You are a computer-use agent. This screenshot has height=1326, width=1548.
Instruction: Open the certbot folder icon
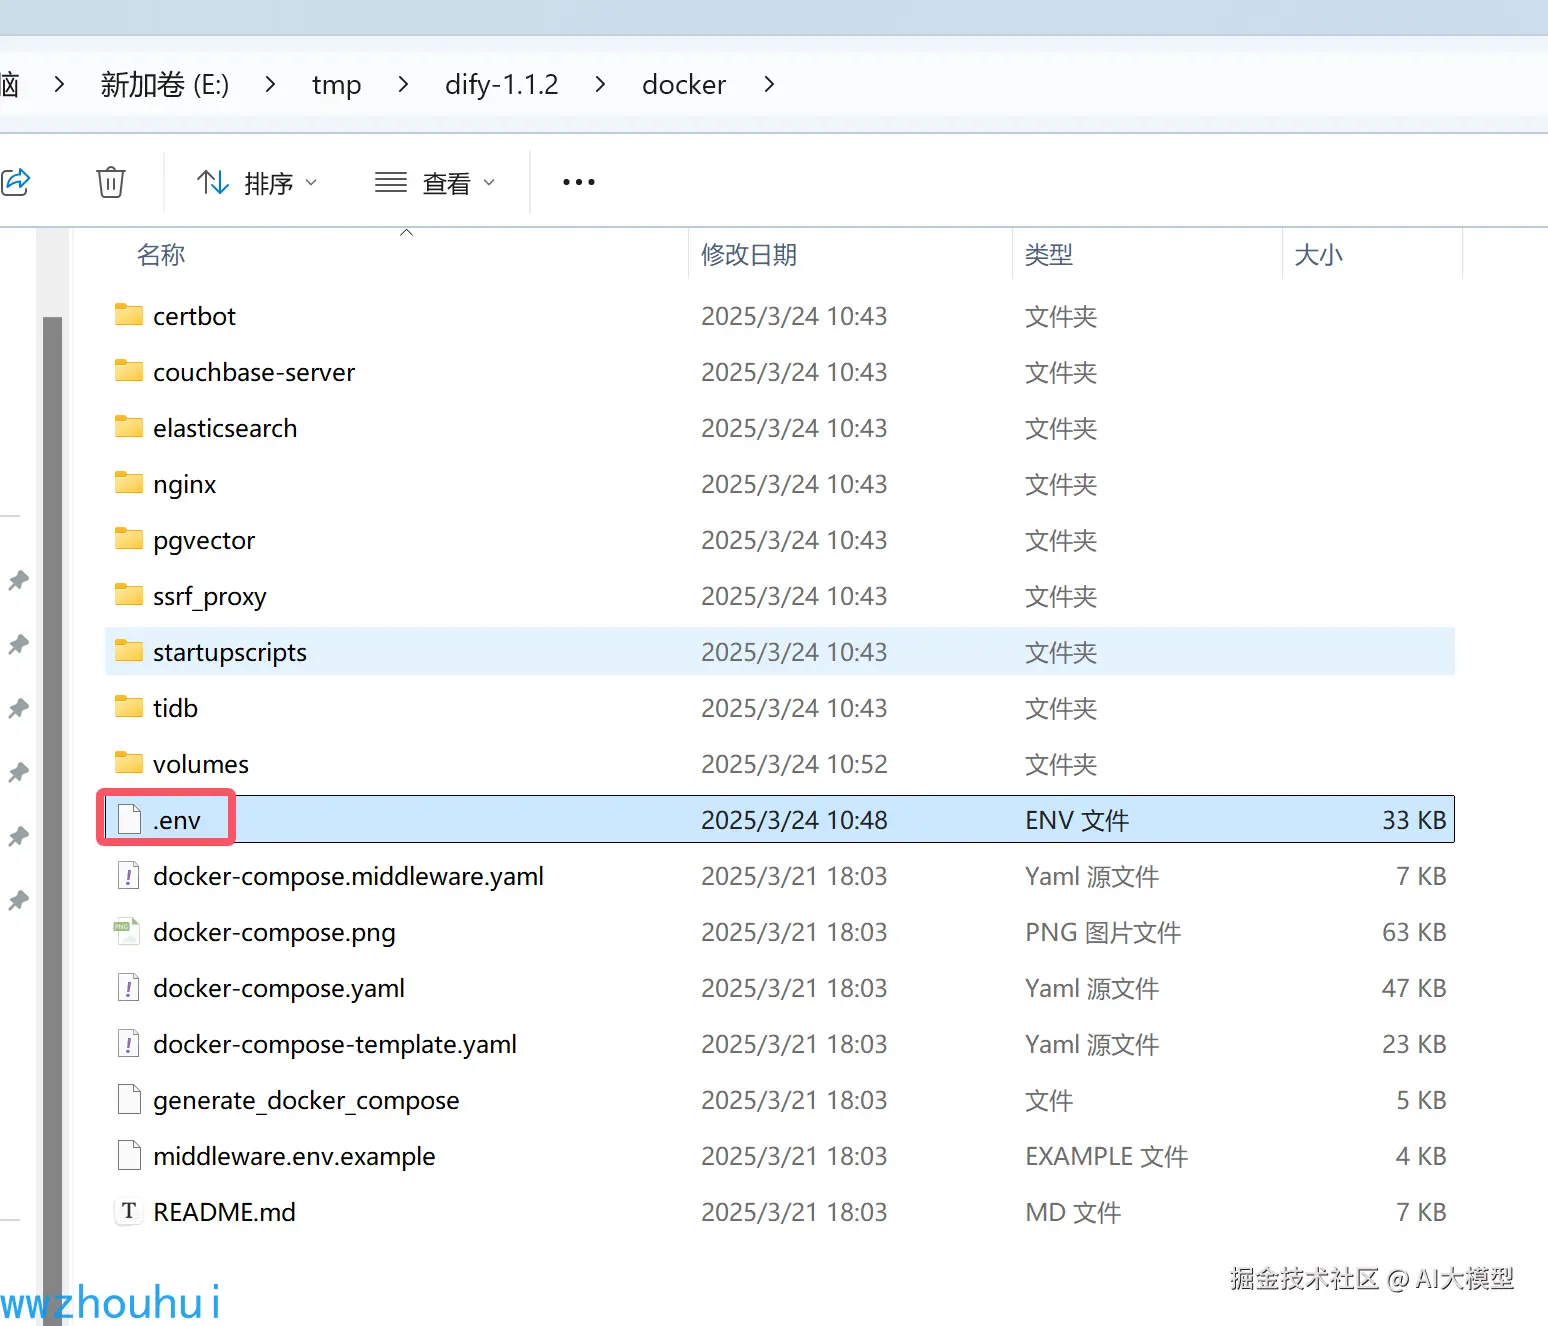pyautogui.click(x=128, y=315)
